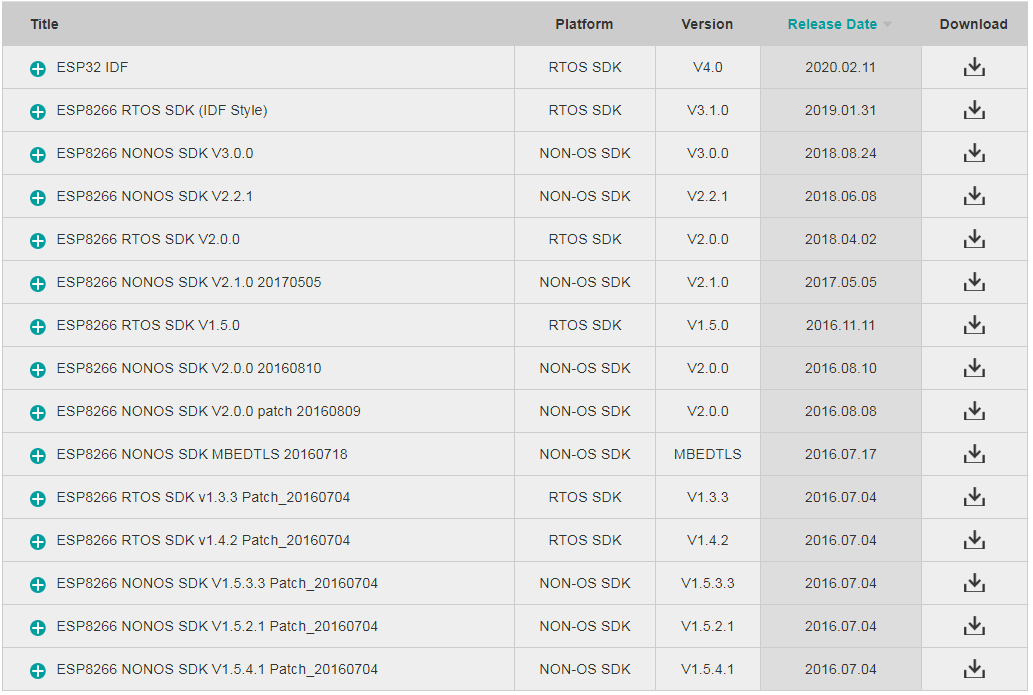Download ESP8266 NONOS SDK V1.5.4.1 patch
This screenshot has height=695, width=1033.
[974, 669]
